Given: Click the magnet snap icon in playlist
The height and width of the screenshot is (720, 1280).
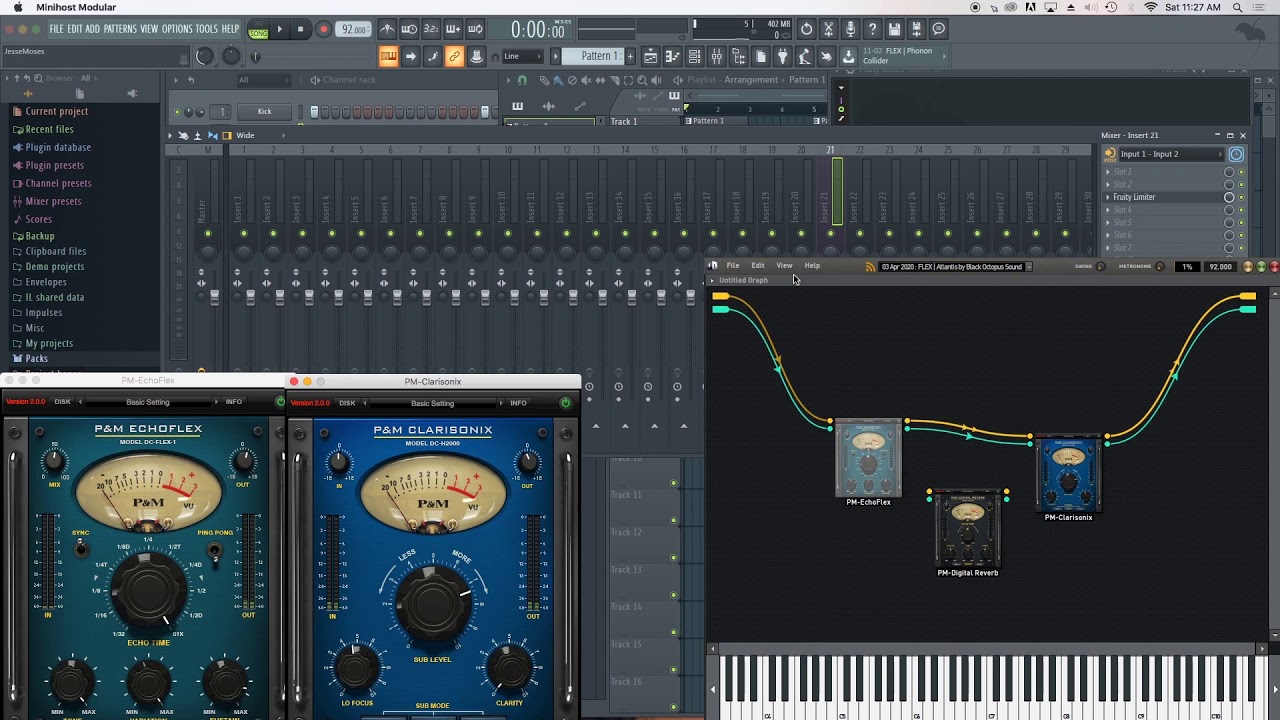Looking at the screenshot, I should (521, 80).
